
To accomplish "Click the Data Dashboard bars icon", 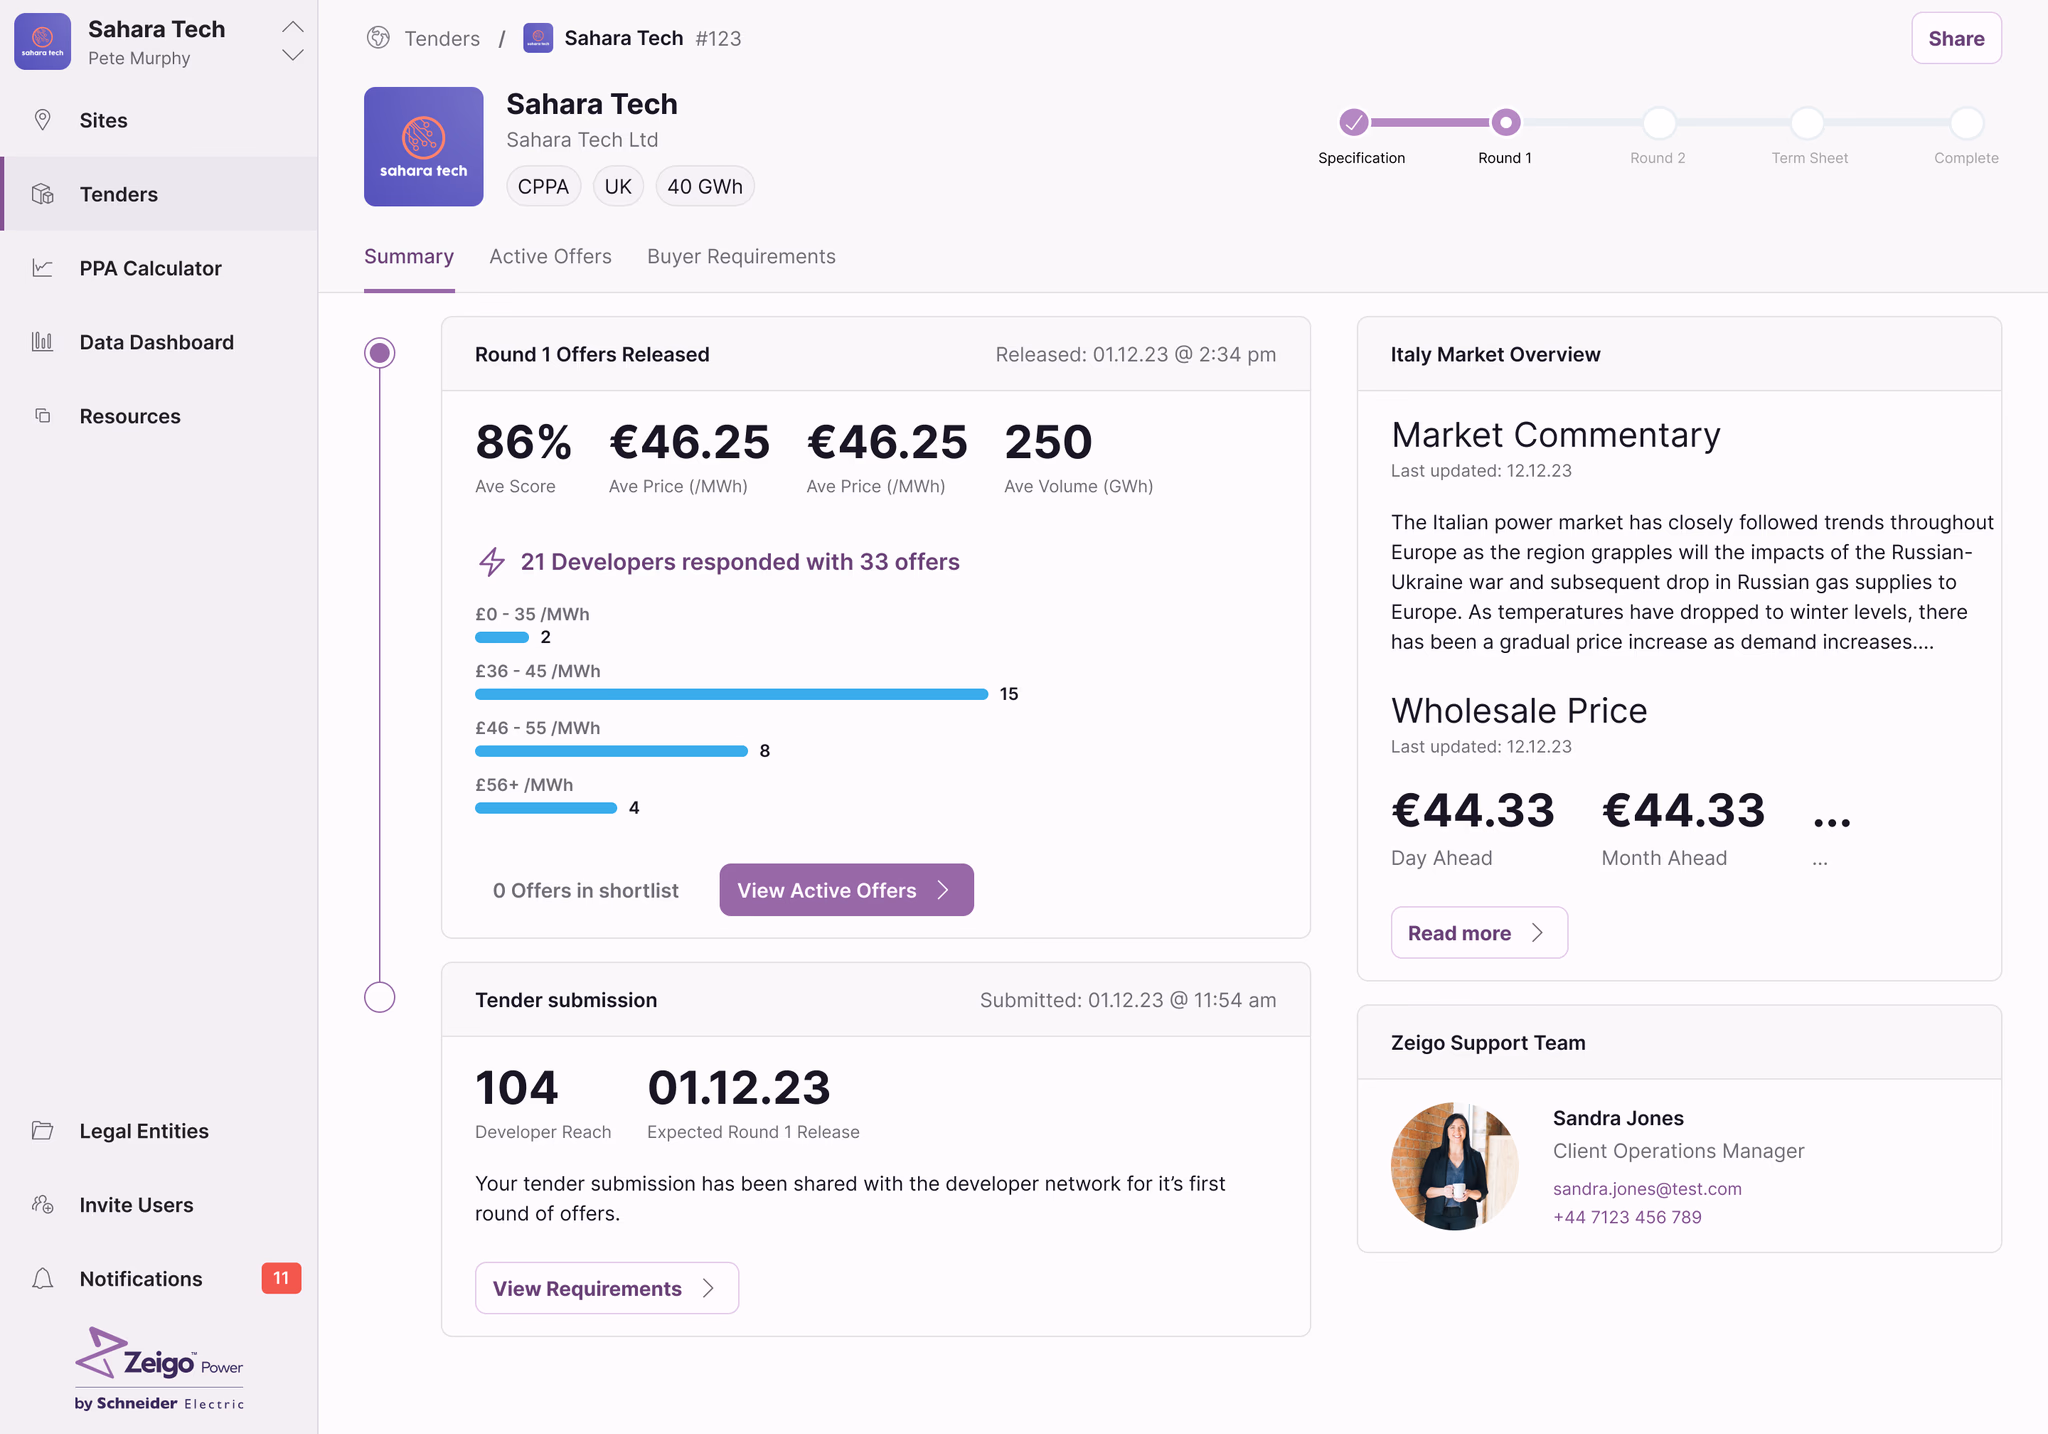I will (42, 342).
